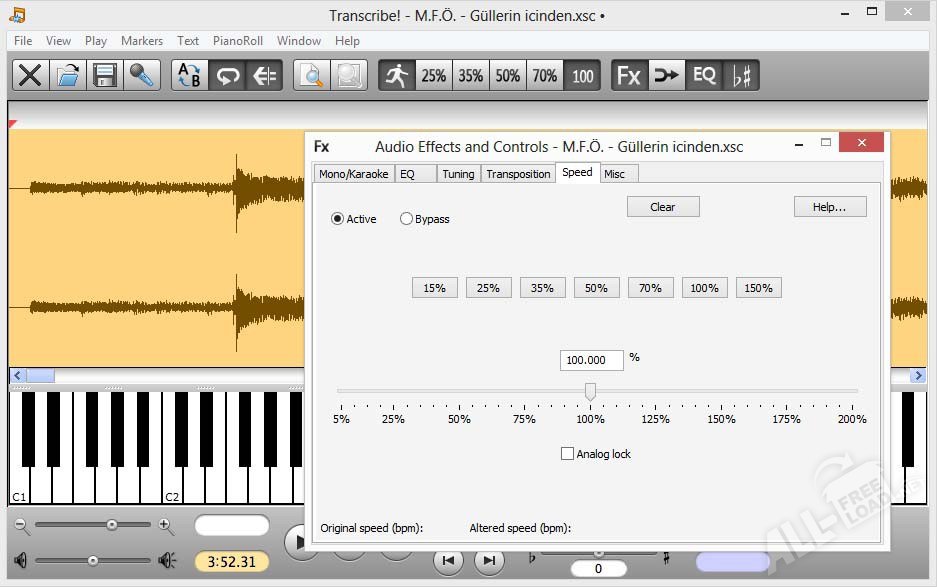The image size is (937, 587).
Task: Open the PianoRoll menu
Action: (x=238, y=41)
